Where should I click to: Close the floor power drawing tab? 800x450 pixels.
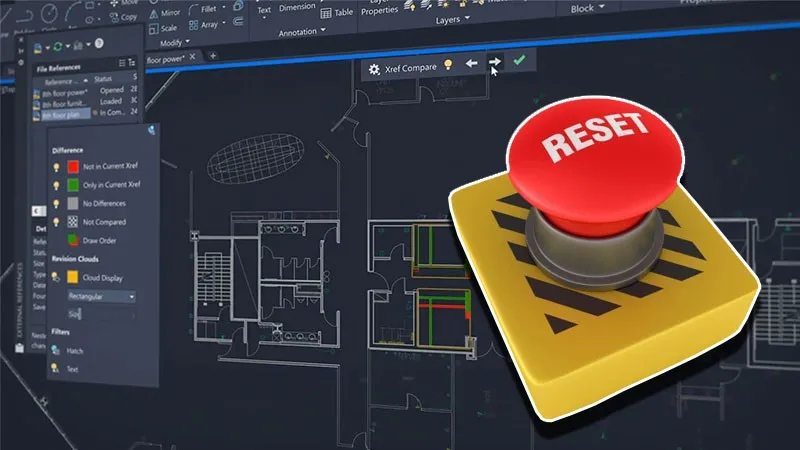[x=192, y=57]
